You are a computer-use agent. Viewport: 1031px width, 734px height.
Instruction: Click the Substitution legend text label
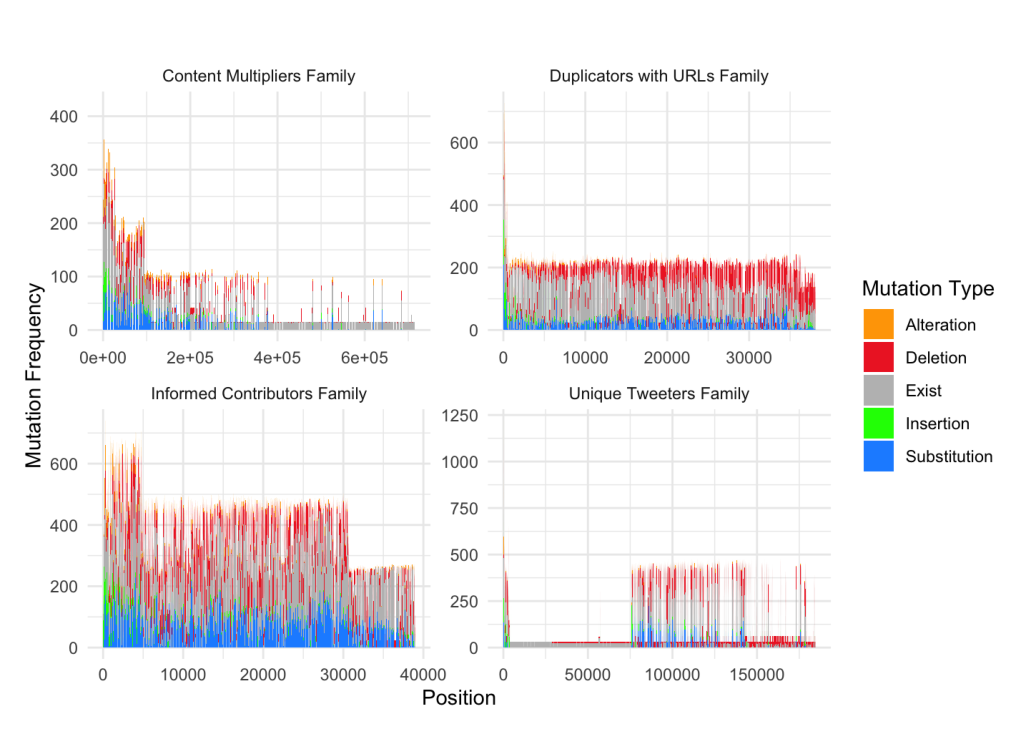coord(948,457)
